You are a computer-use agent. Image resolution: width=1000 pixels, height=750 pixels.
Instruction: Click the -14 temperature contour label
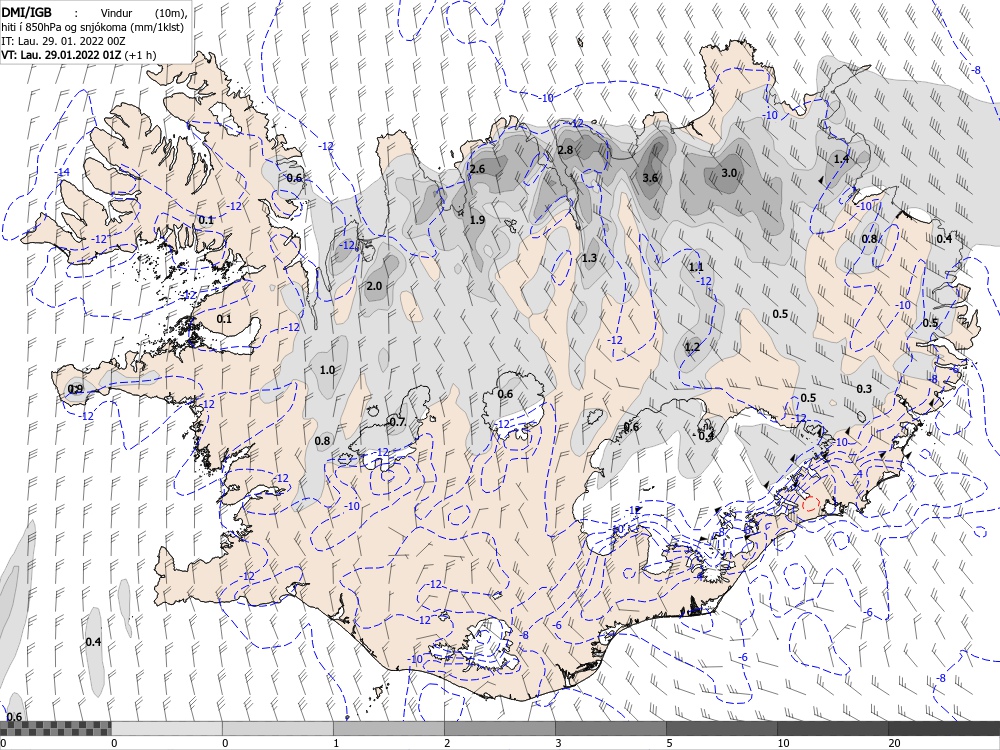62,172
